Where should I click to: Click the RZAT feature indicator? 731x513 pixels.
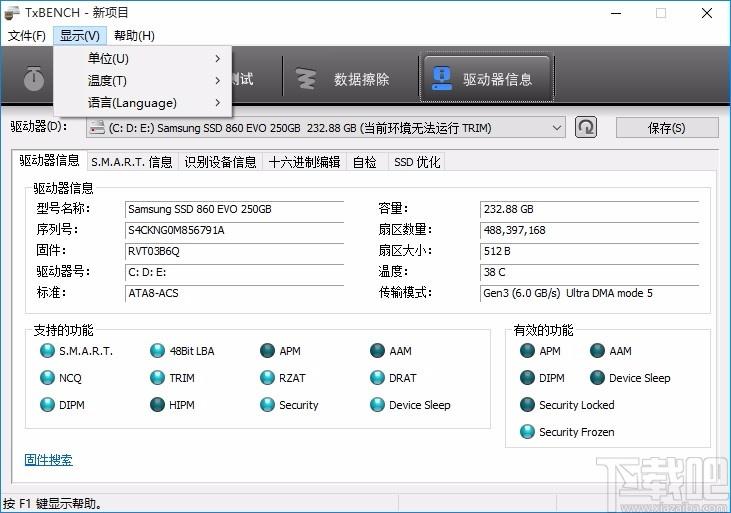click(x=267, y=378)
